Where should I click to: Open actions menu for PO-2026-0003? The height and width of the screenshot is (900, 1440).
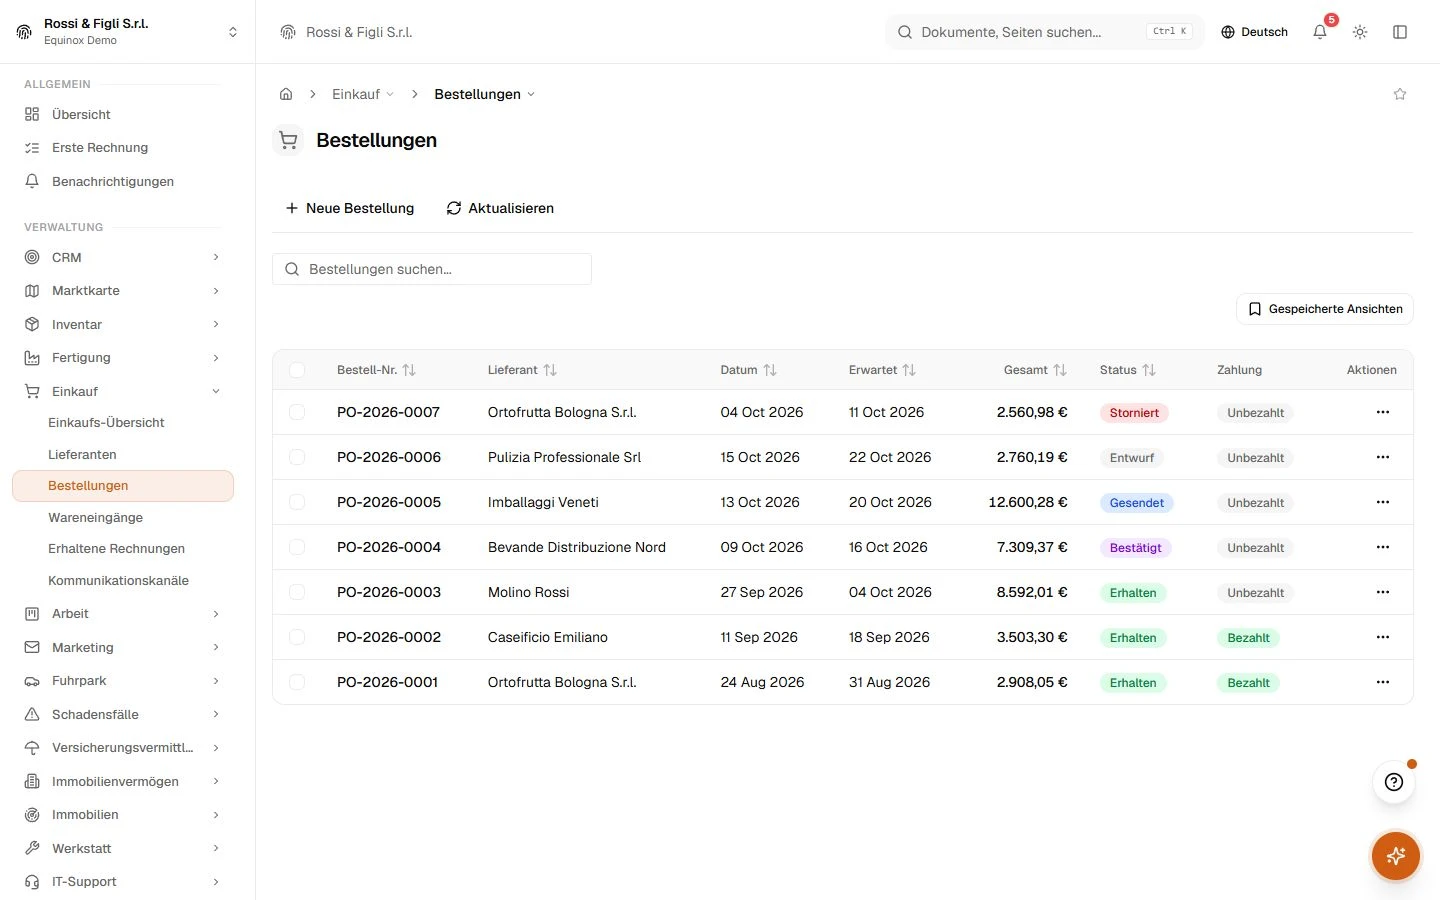tap(1383, 592)
